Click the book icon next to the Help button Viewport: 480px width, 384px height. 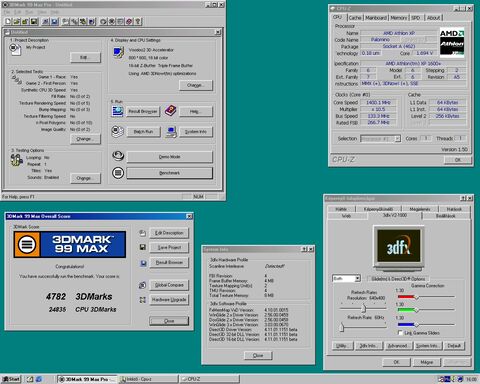pos(170,110)
